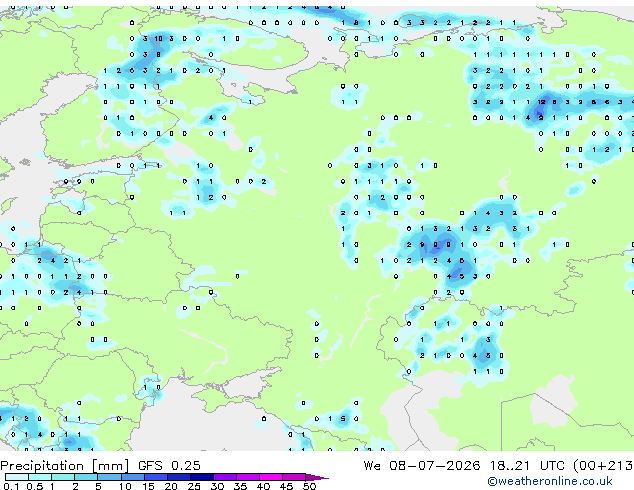The height and width of the screenshot is (490, 634).
Task: Click the legend tick label "30"
Action: click(217, 486)
